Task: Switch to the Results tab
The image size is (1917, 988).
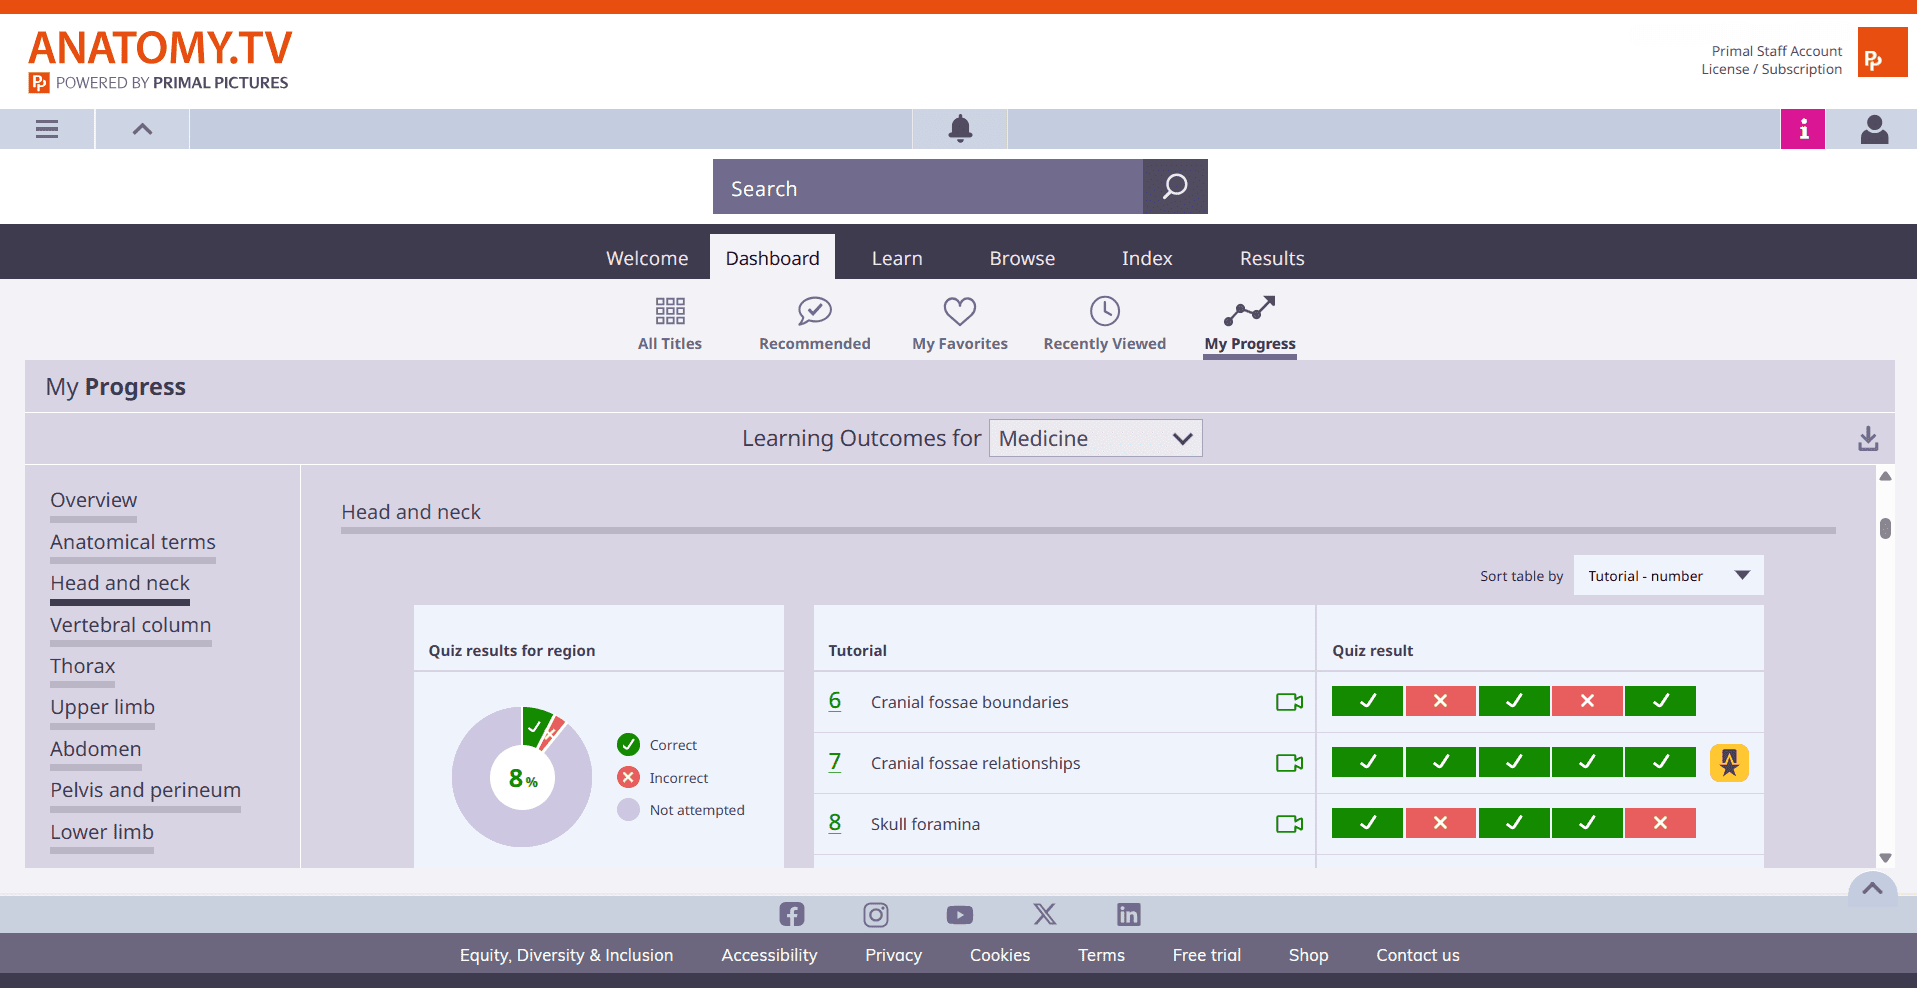Action: coord(1271,257)
